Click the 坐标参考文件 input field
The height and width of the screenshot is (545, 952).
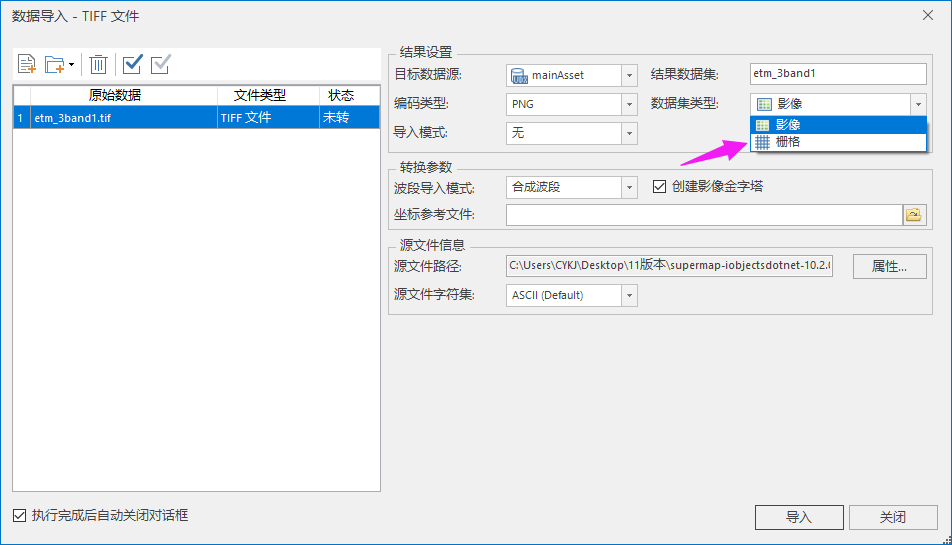click(x=704, y=215)
